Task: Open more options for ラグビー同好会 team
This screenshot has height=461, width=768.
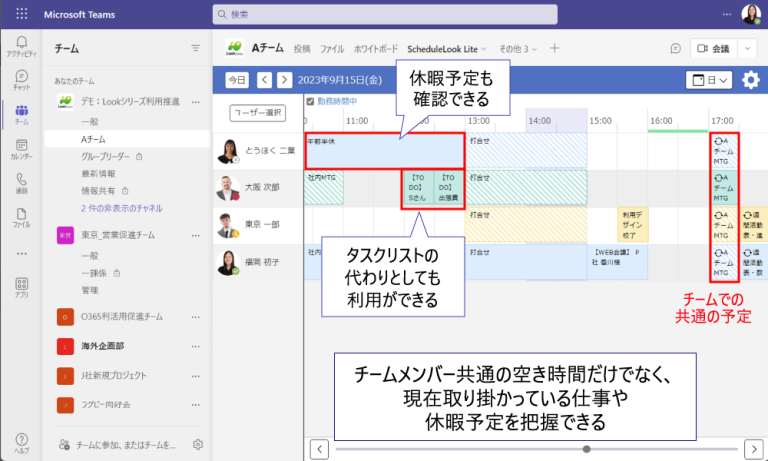Action: pyautogui.click(x=195, y=405)
